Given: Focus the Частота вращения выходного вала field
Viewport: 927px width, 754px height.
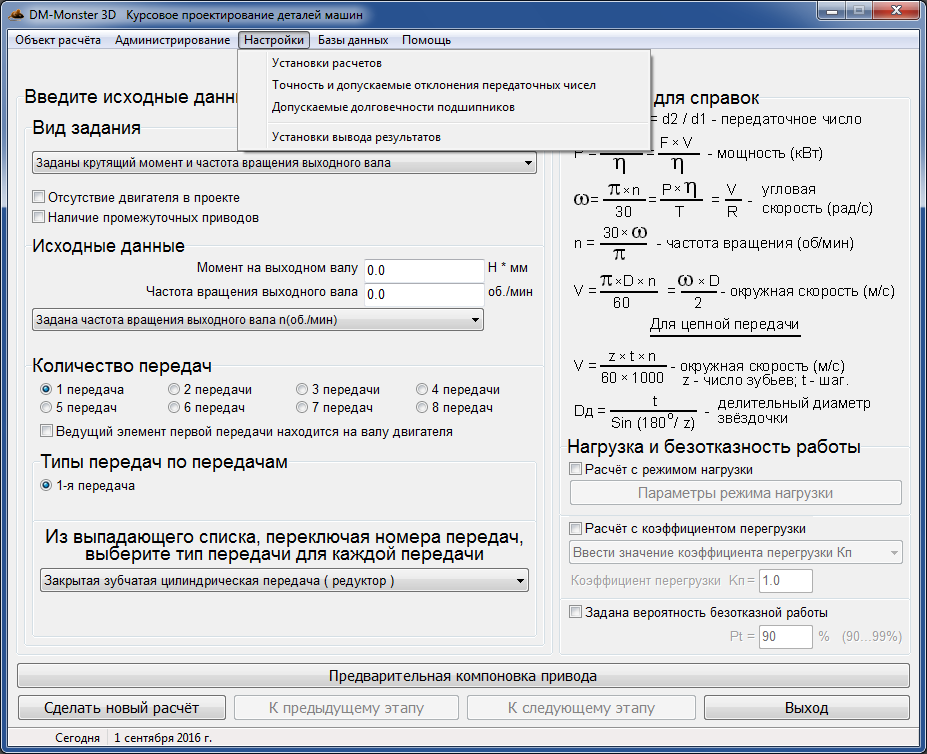Looking at the screenshot, I should (424, 294).
